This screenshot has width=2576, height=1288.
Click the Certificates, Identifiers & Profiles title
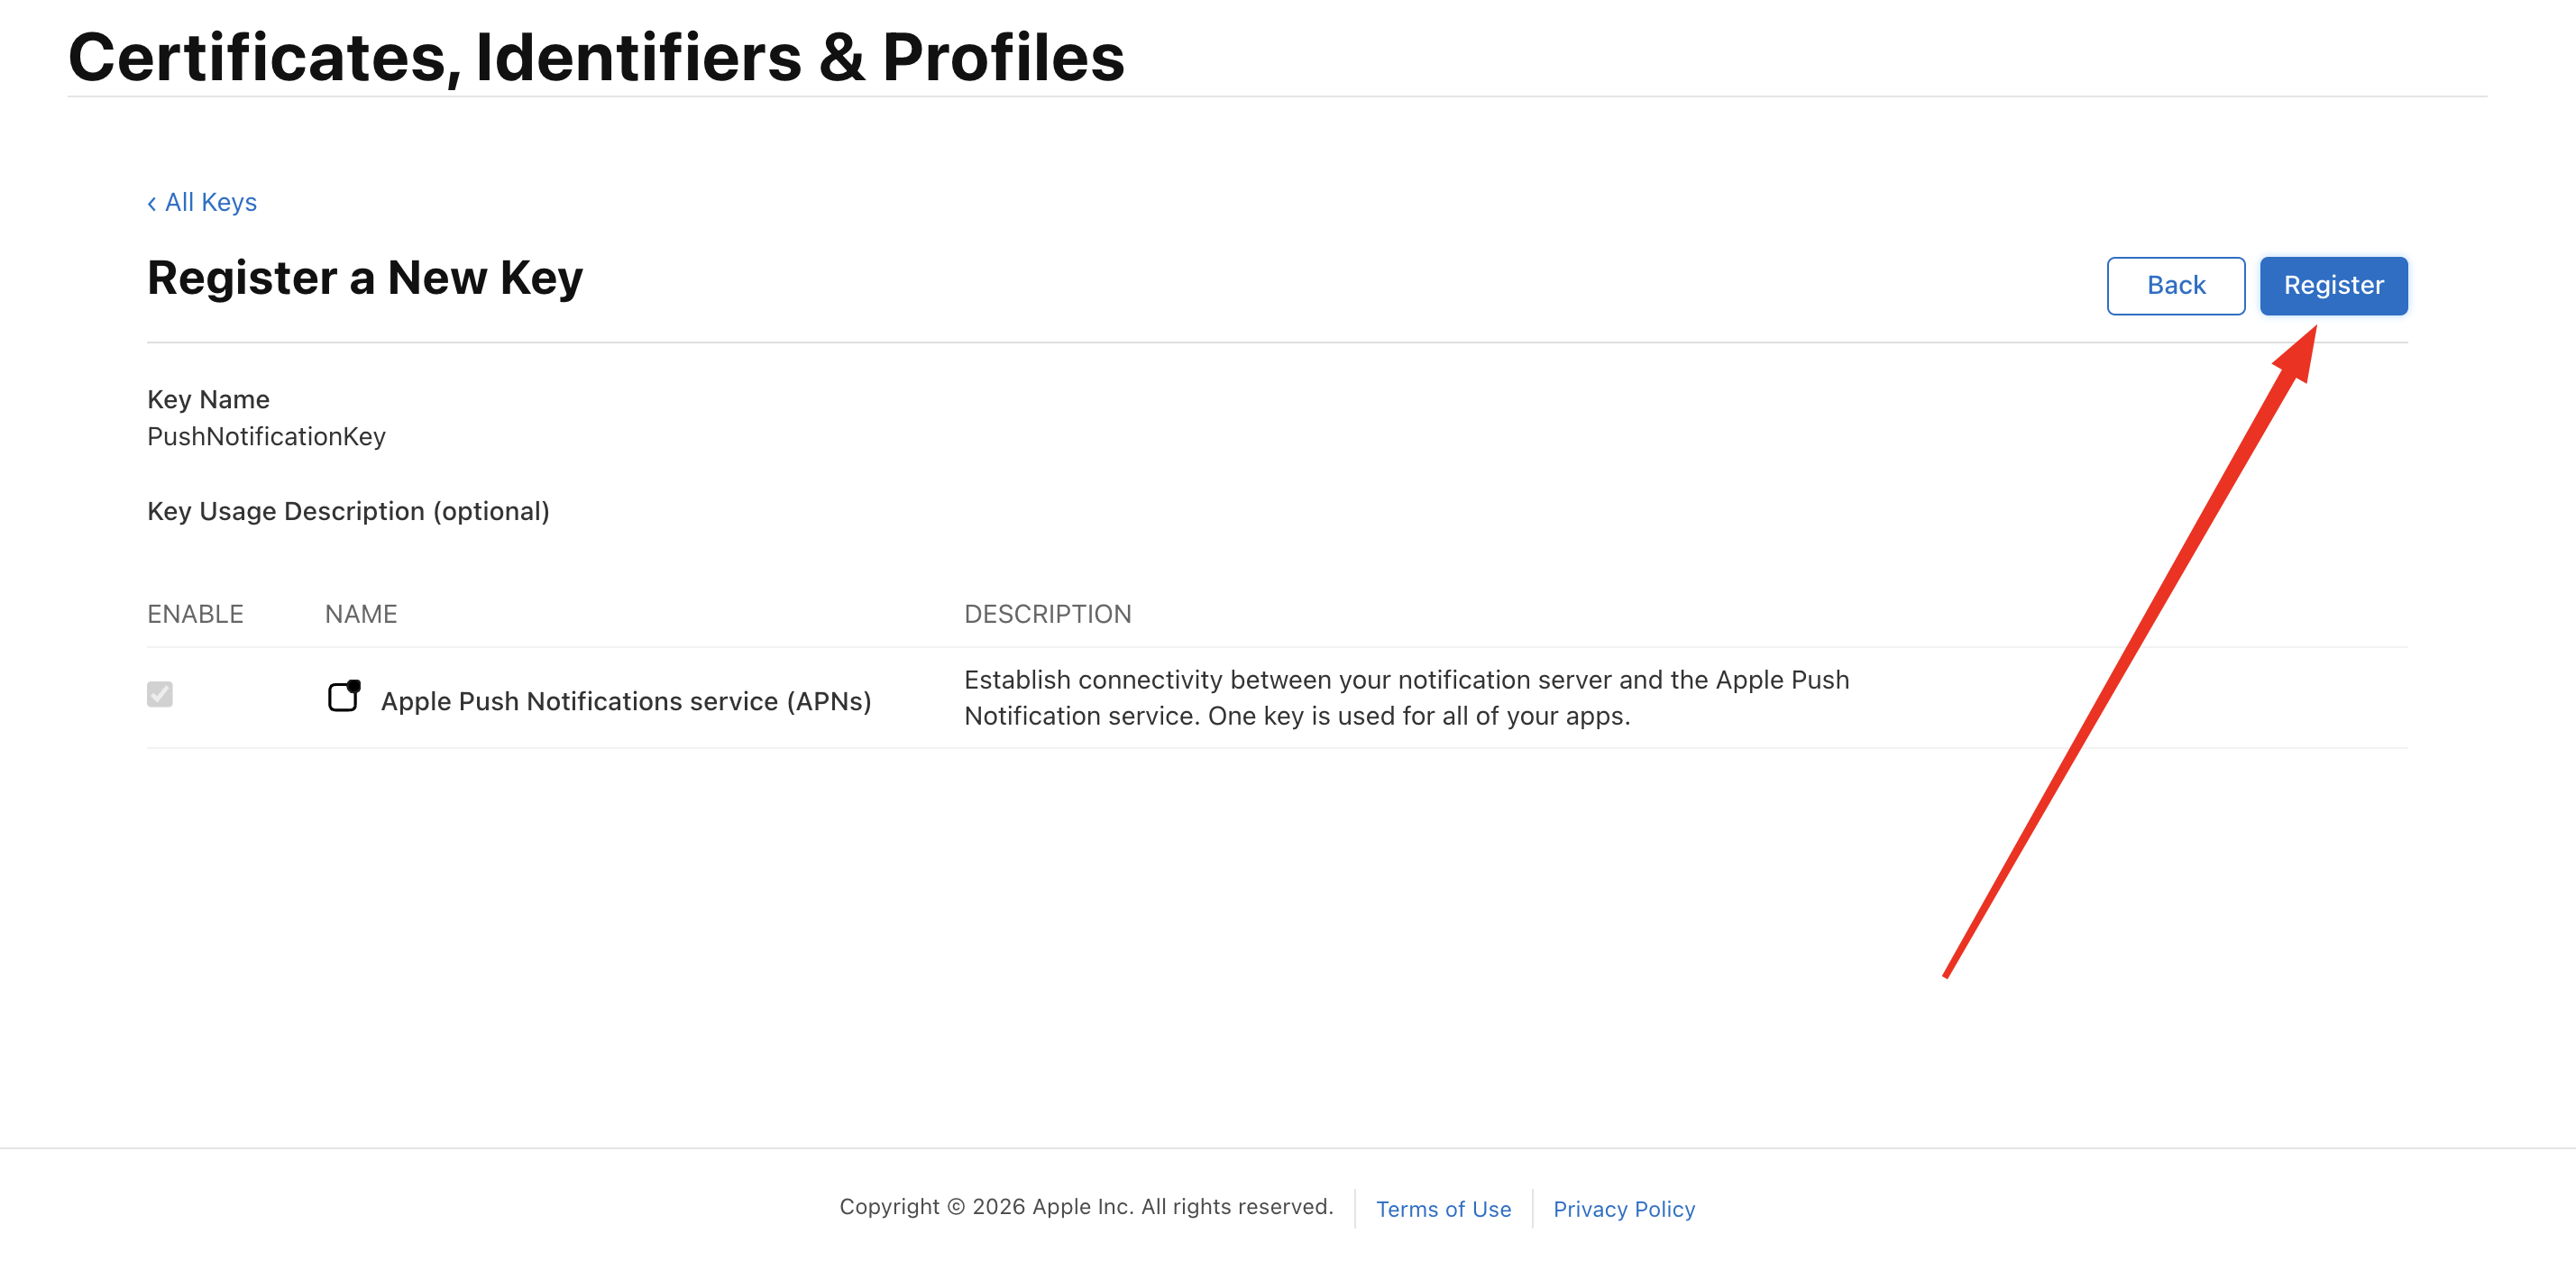coord(596,58)
